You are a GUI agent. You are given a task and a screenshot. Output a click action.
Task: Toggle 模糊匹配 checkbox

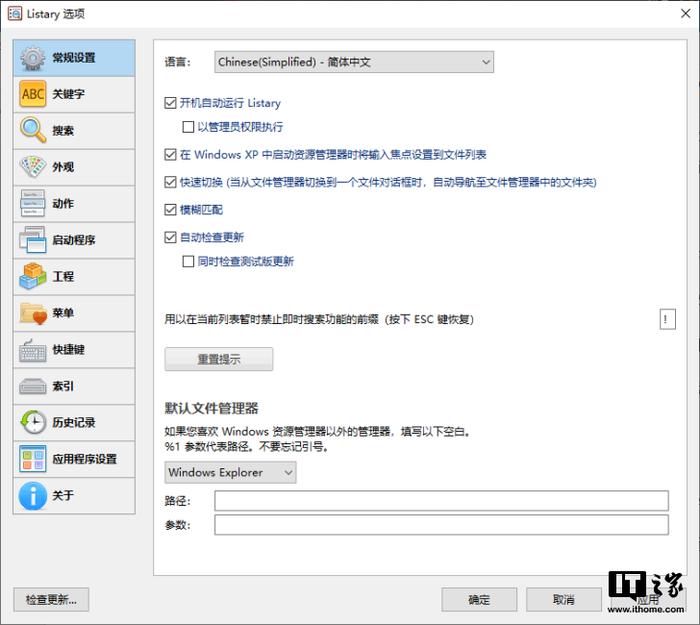[170, 210]
